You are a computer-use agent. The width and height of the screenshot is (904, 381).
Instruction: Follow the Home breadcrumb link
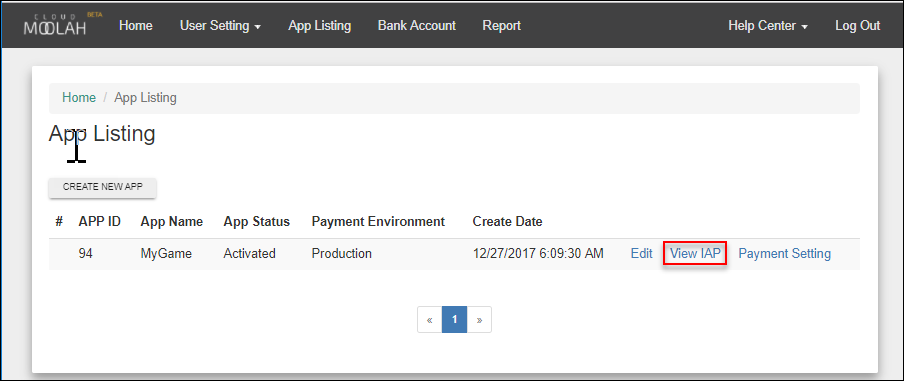(x=79, y=98)
